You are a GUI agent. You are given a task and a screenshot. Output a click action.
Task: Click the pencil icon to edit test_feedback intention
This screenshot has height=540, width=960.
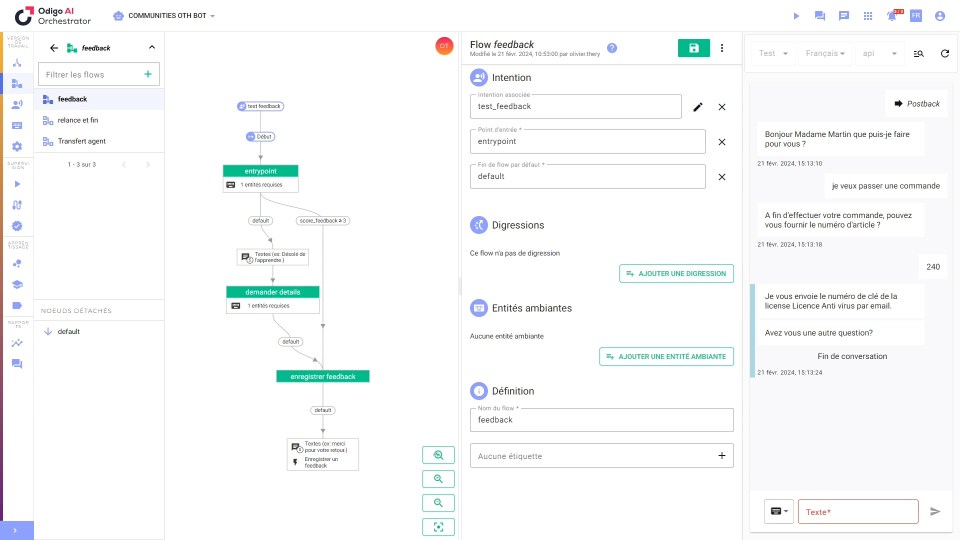pyautogui.click(x=698, y=107)
